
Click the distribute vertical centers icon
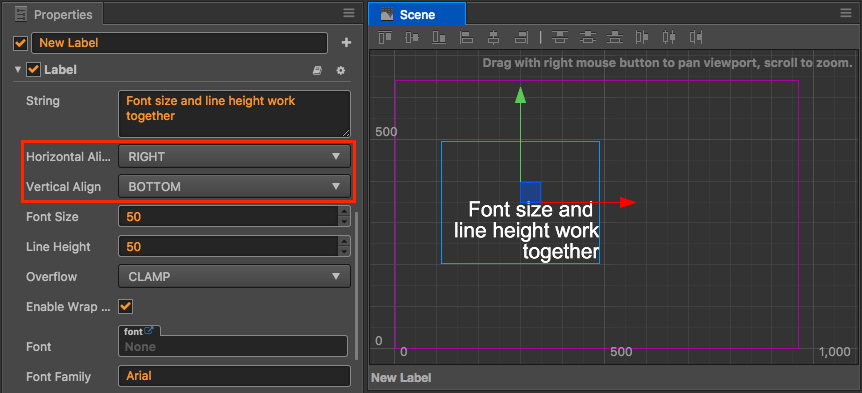(588, 37)
